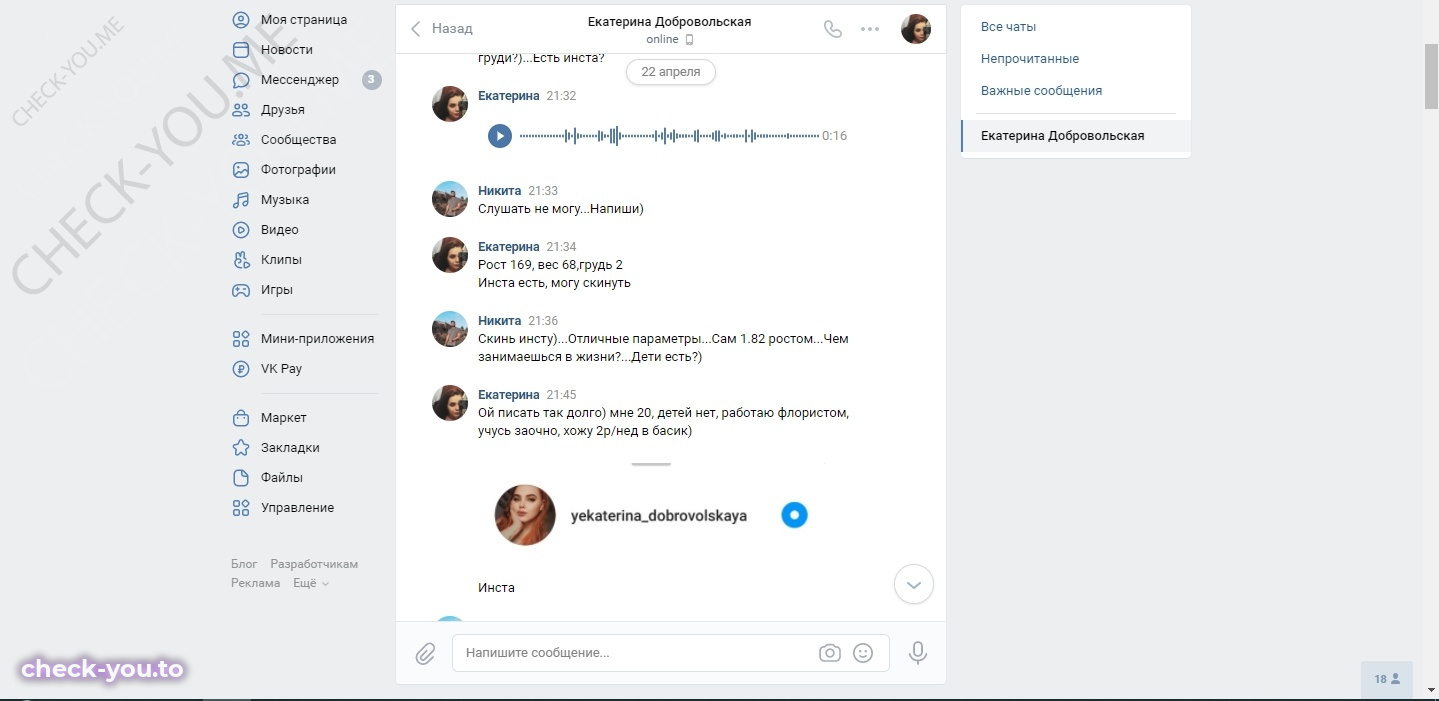Open the Разработчикам footer link

pyautogui.click(x=314, y=564)
